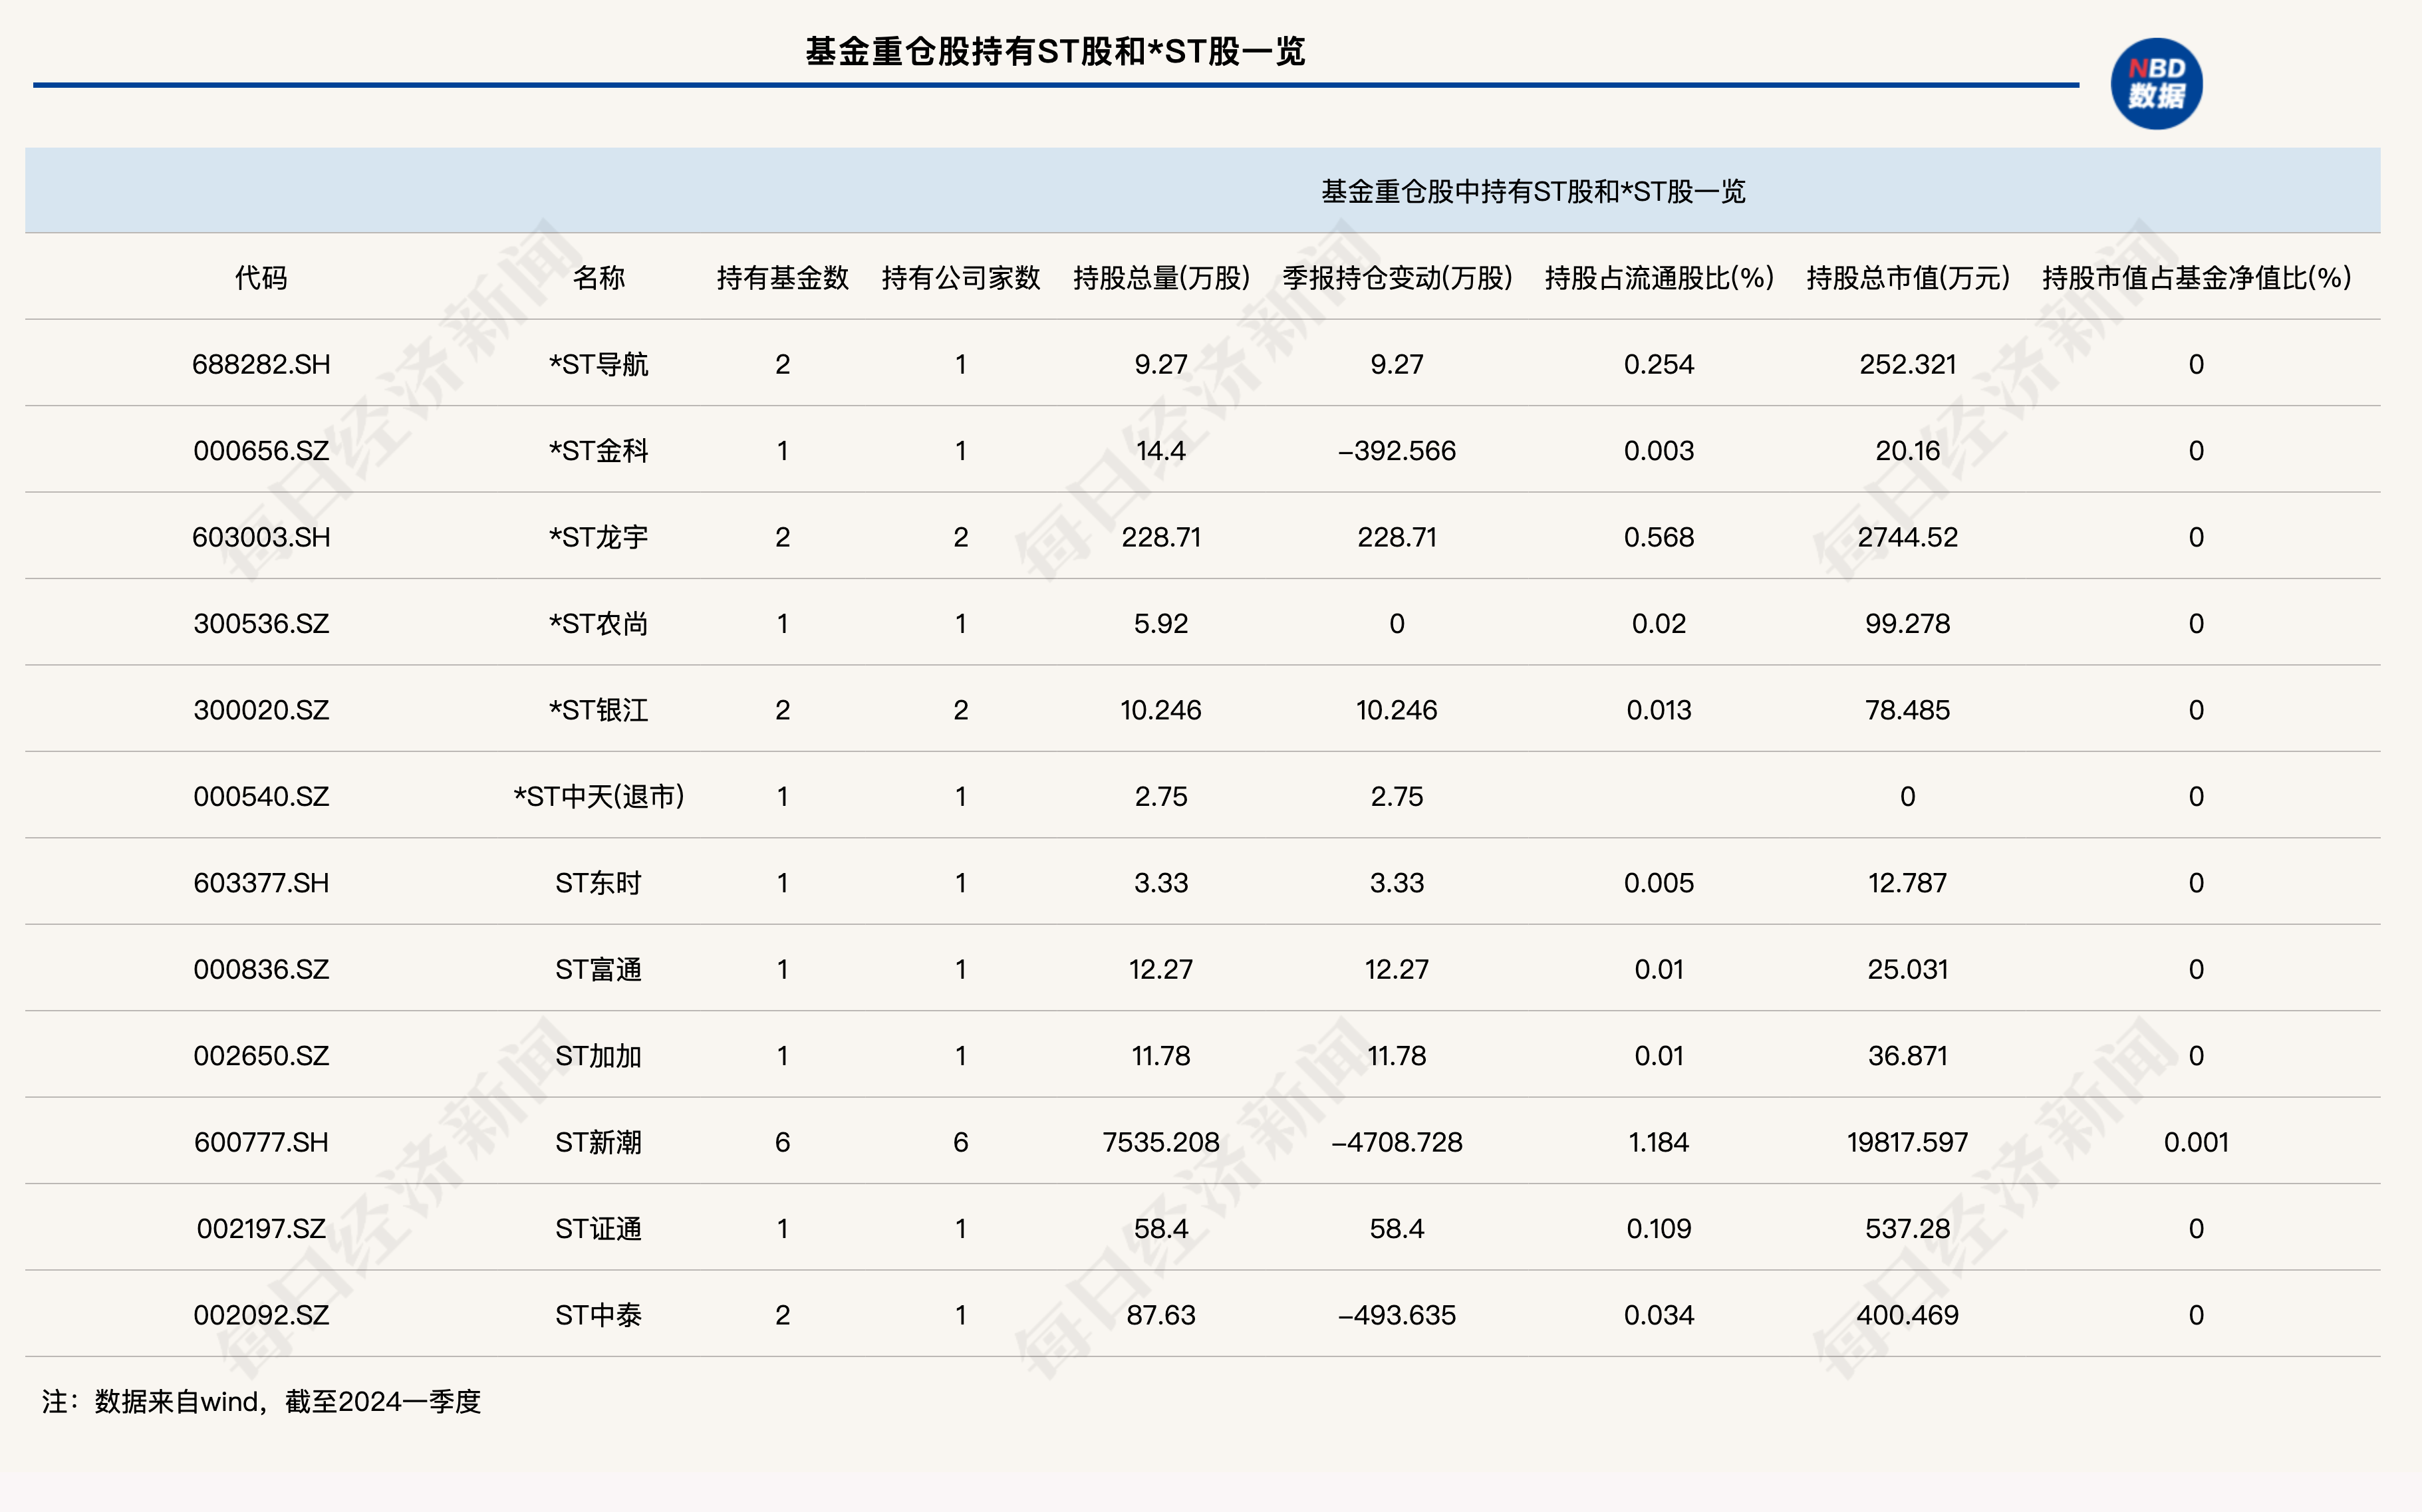Click the value -392.566 in *ST金科 row

[x=1397, y=451]
